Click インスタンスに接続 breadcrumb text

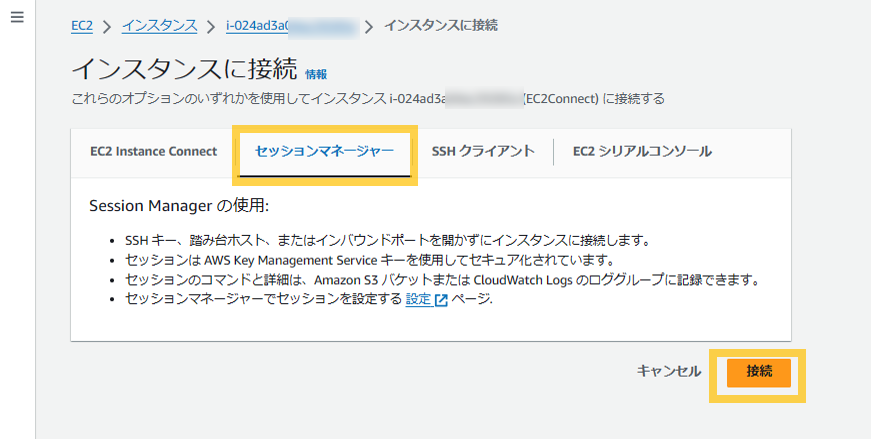[440, 26]
